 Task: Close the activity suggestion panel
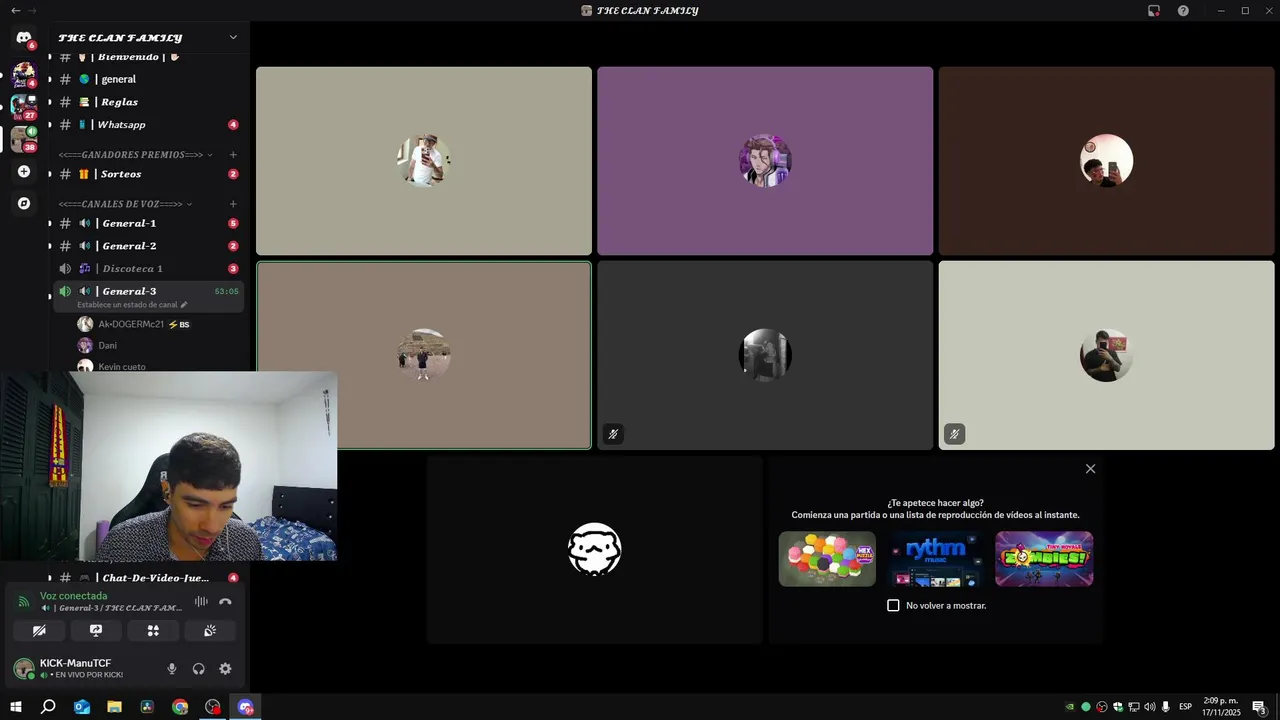tap(1090, 469)
